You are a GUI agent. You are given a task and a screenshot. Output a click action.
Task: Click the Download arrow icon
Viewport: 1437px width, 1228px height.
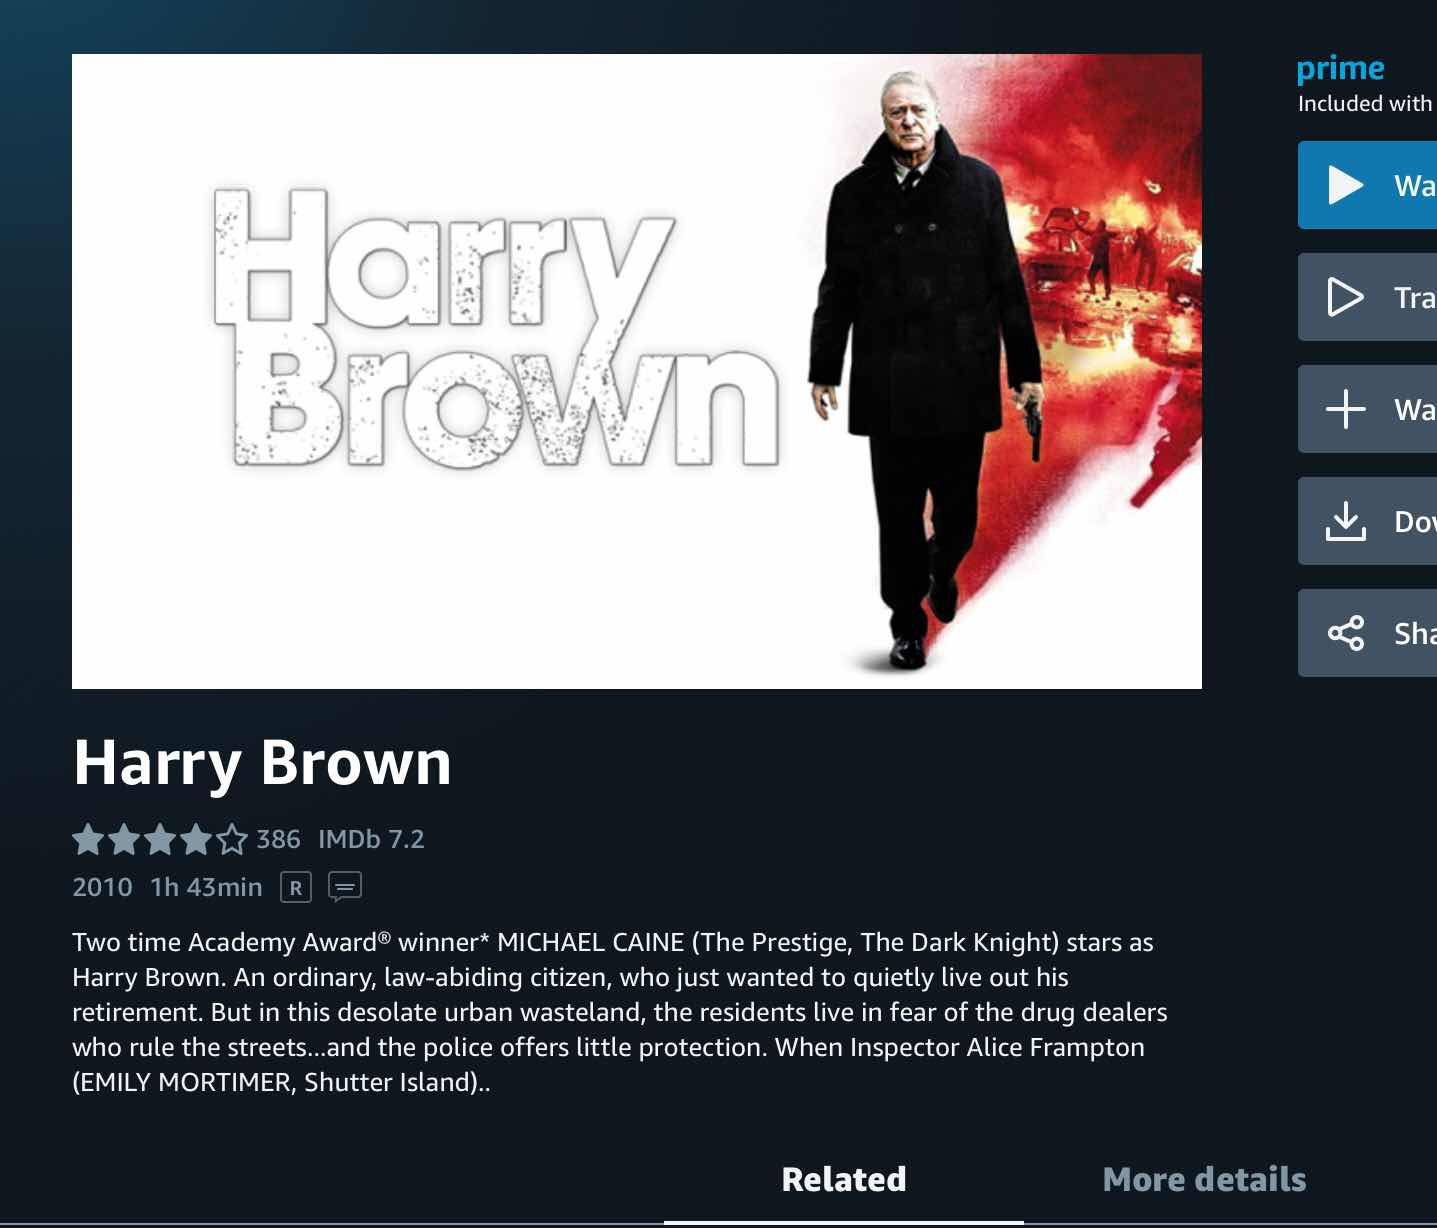click(x=1345, y=521)
